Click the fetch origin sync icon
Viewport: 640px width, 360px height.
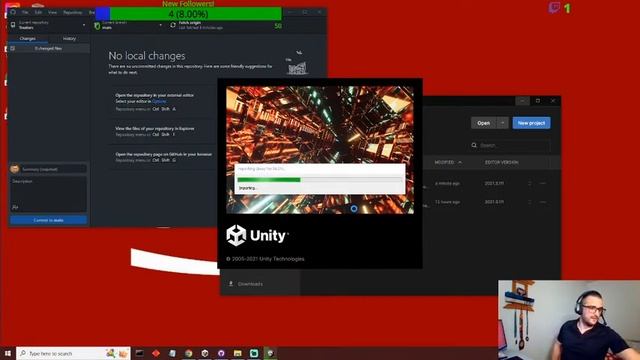173,25
